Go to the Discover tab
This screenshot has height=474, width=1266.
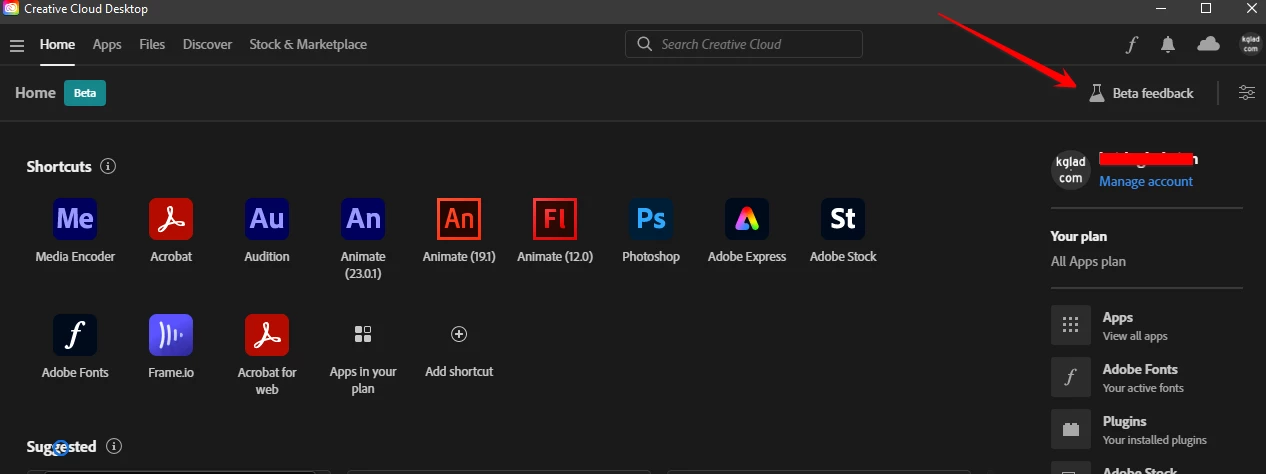207,44
